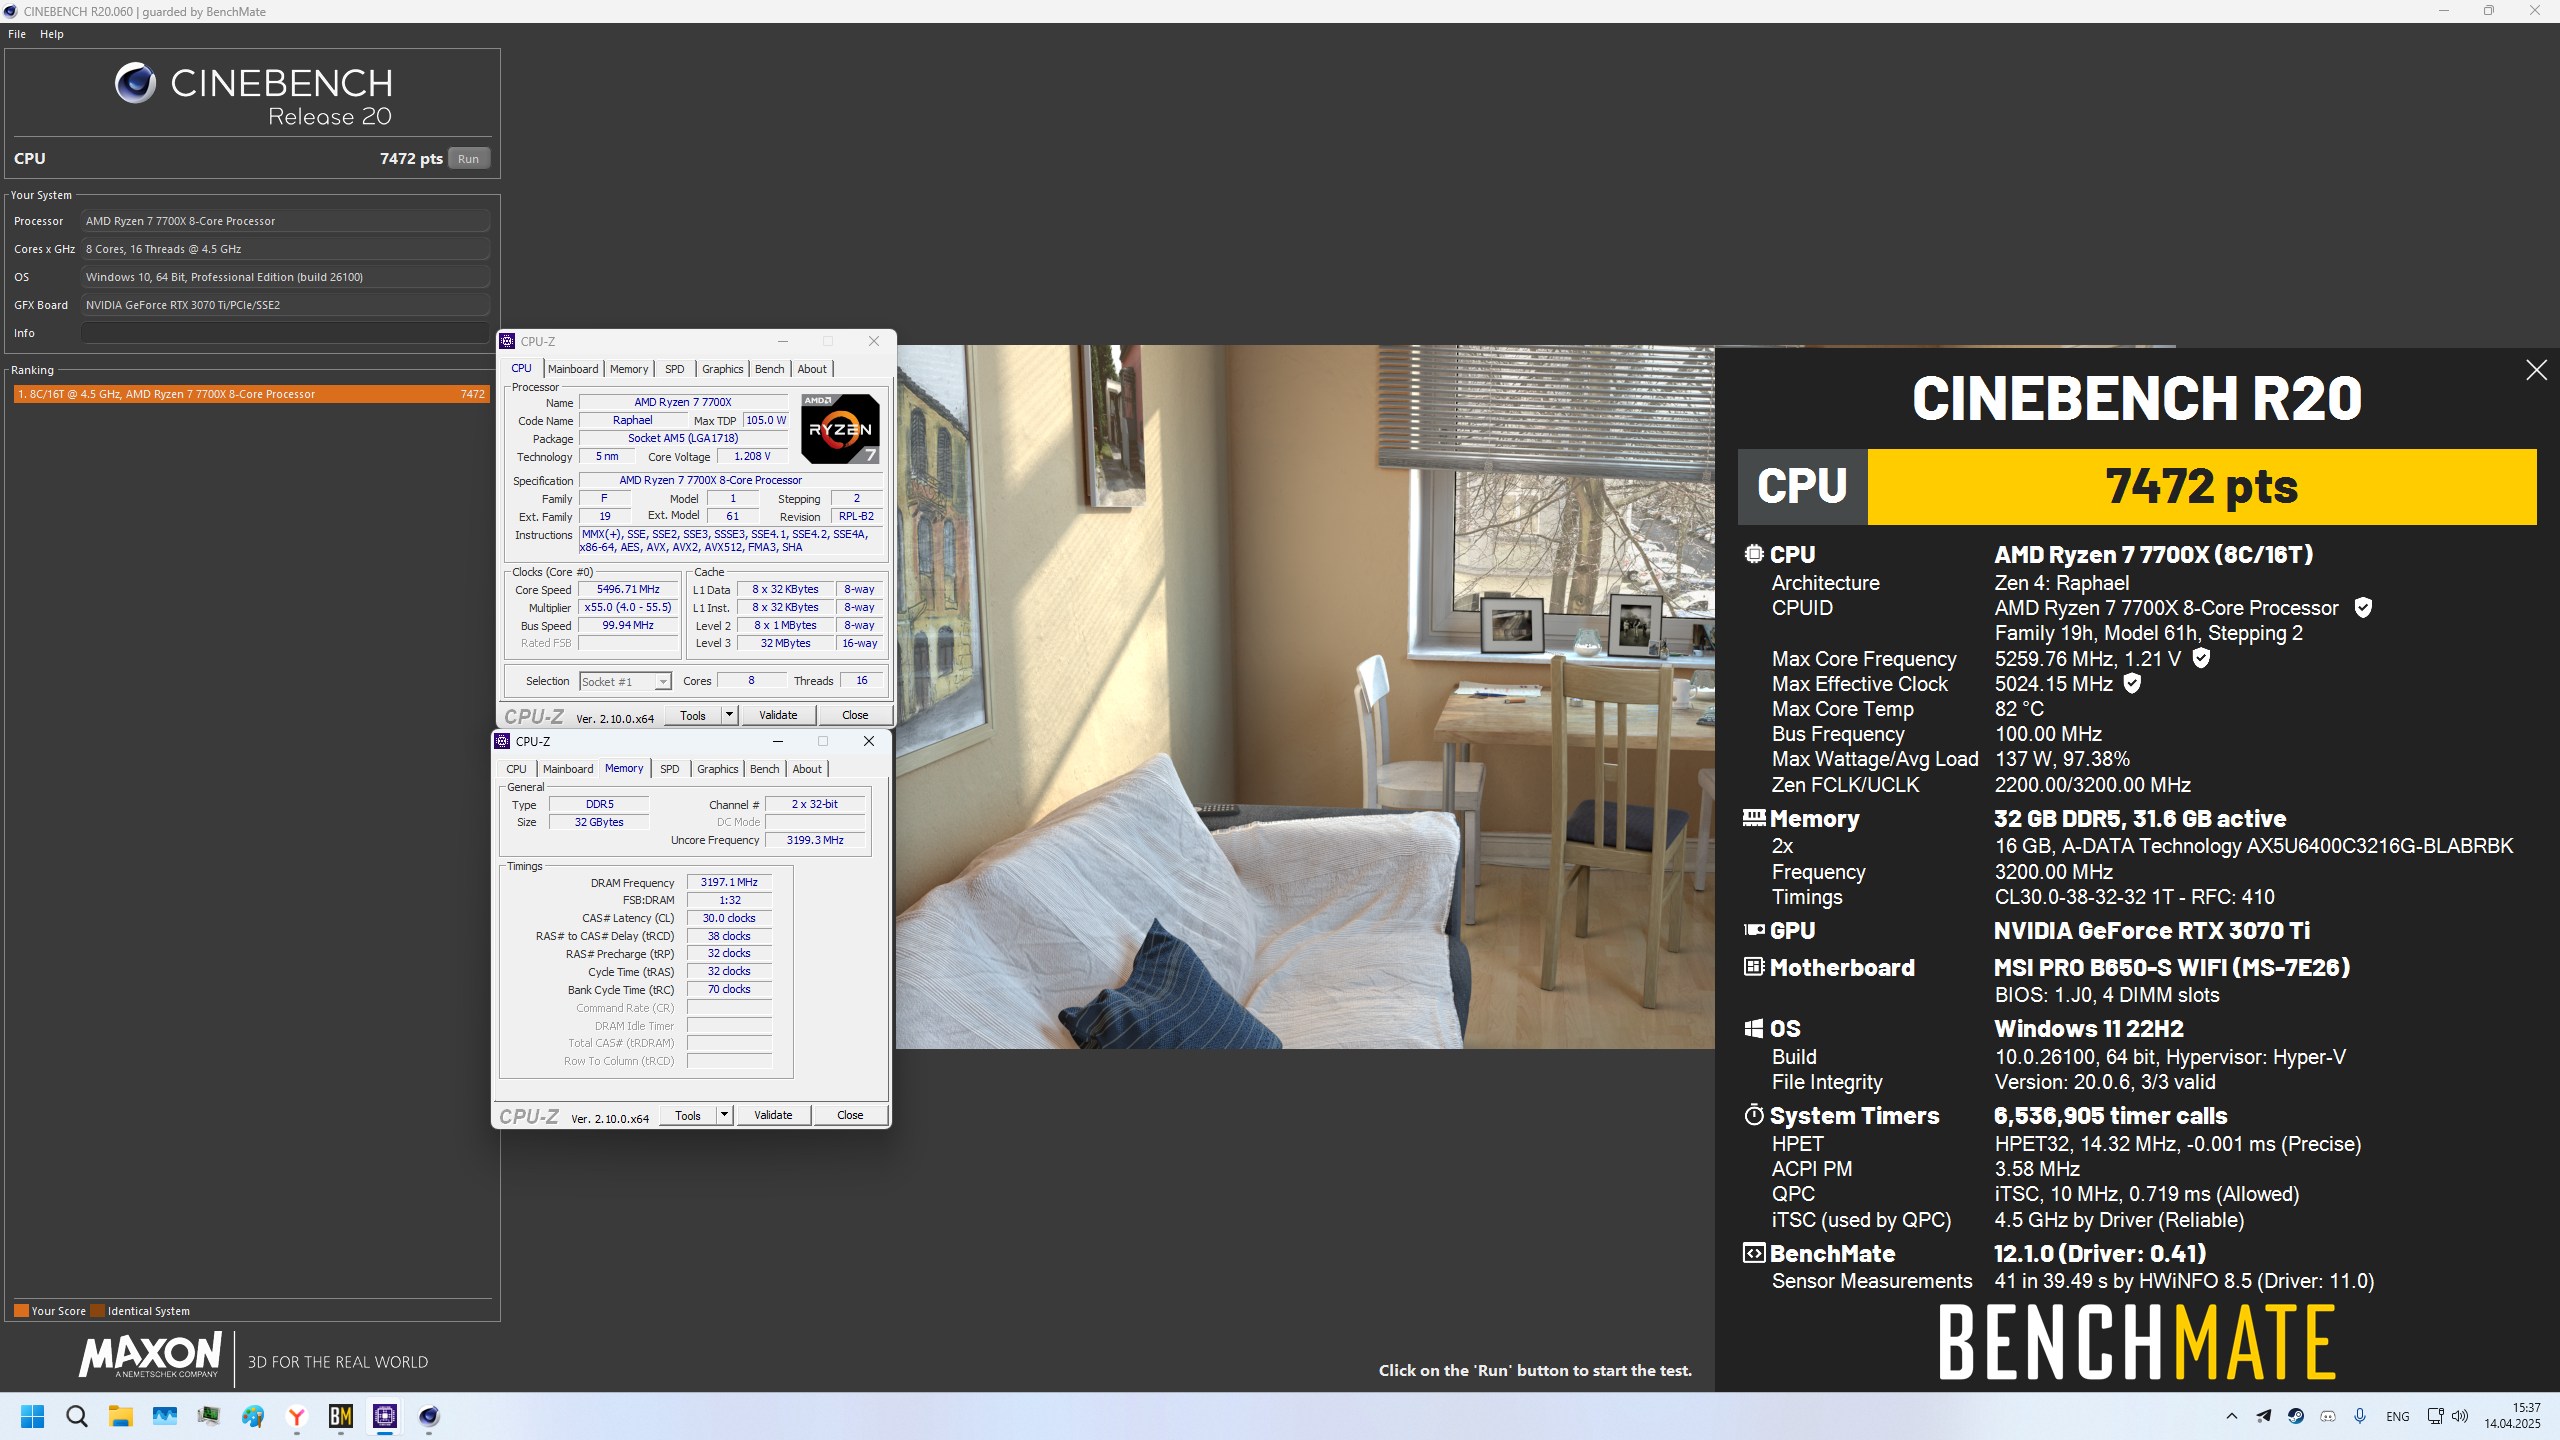The width and height of the screenshot is (2560, 1440).
Task: Switch to BenchMate via BM taskbar icon
Action: pyautogui.click(x=341, y=1416)
